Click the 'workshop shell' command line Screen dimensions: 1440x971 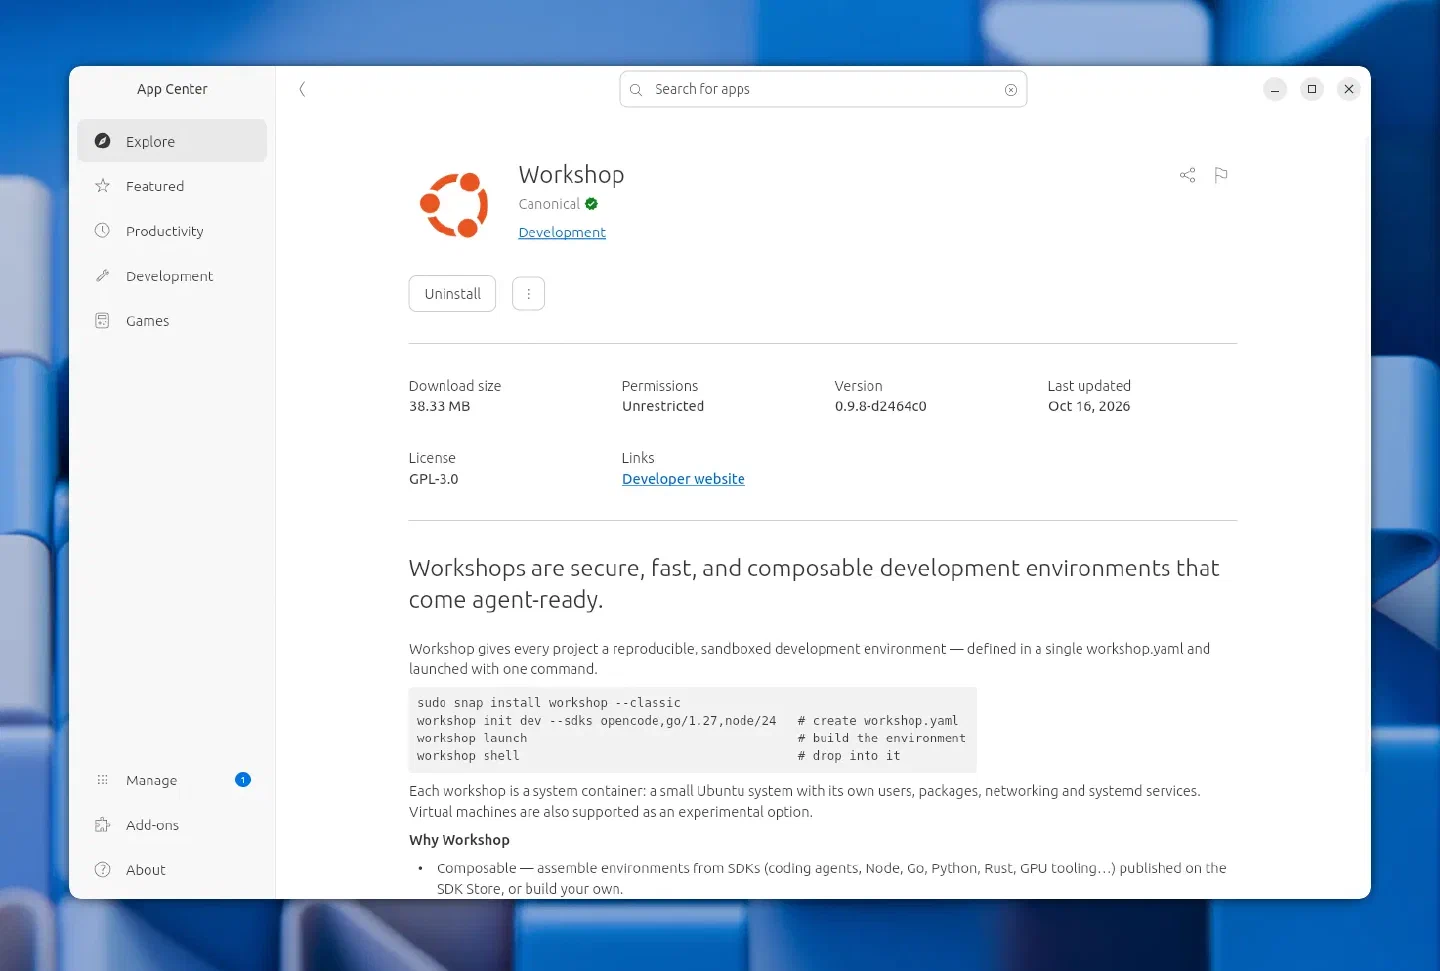(x=468, y=756)
